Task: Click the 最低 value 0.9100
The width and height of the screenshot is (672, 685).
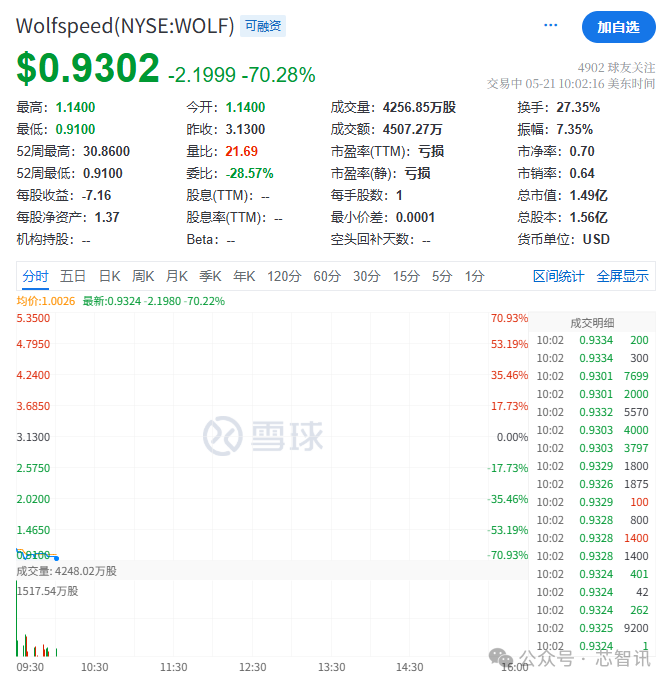Action: pyautogui.click(x=75, y=129)
